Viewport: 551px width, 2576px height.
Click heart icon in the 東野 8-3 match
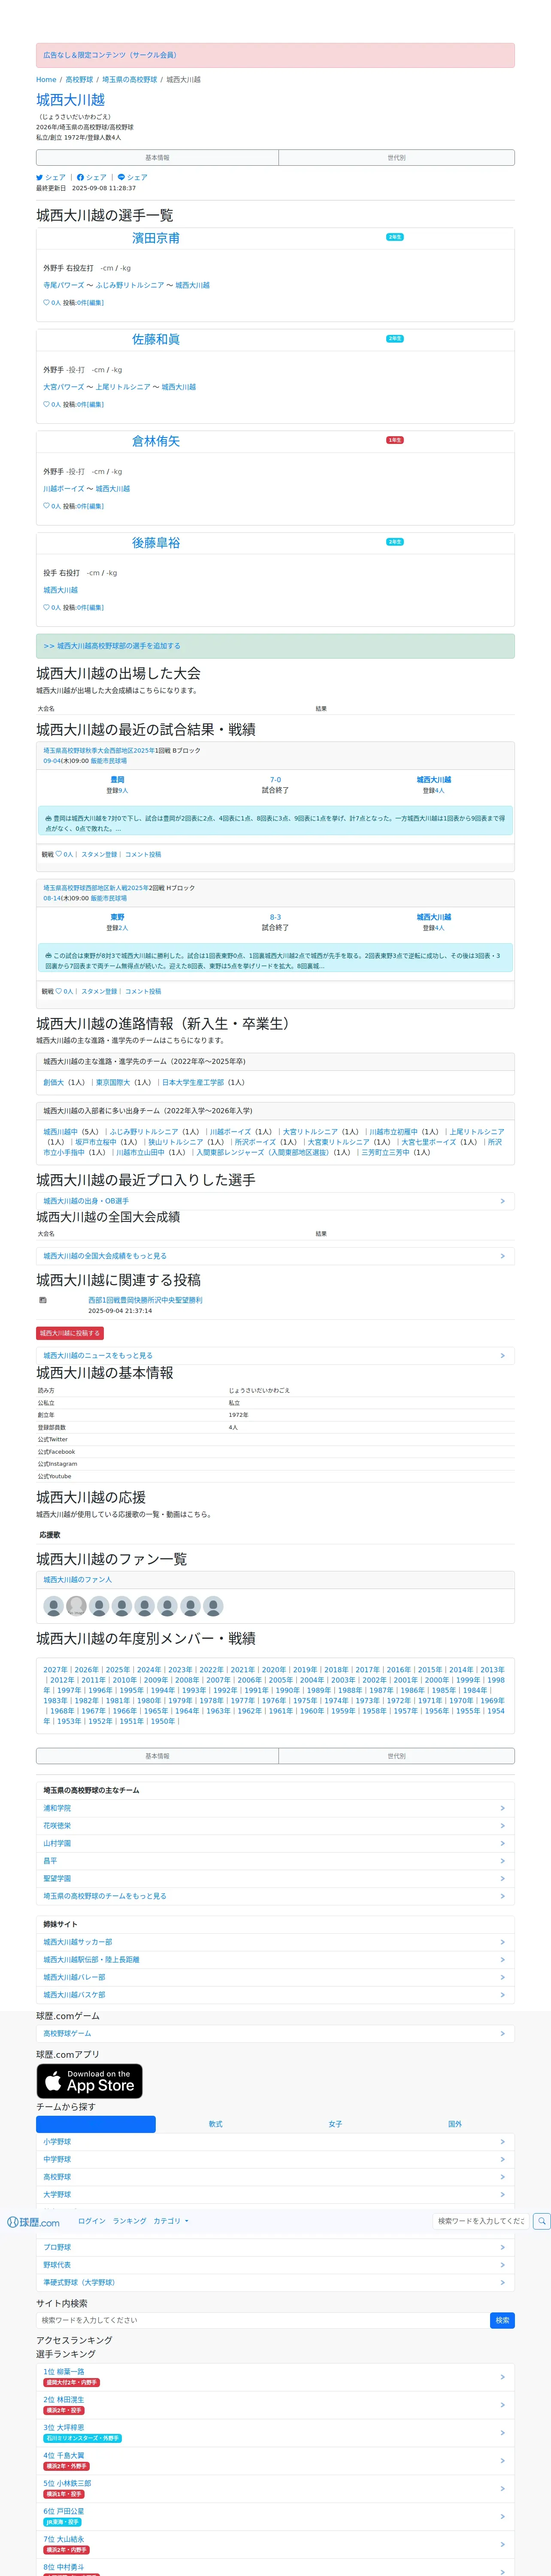pyautogui.click(x=59, y=991)
